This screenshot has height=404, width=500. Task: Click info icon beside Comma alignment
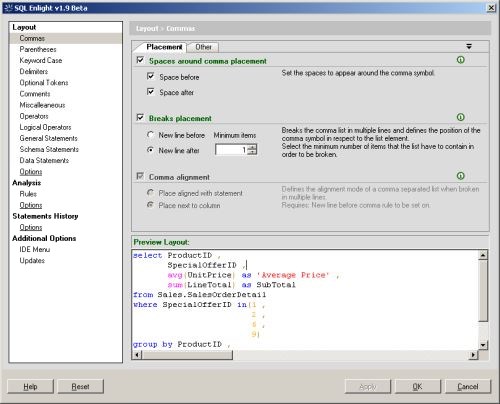[460, 176]
